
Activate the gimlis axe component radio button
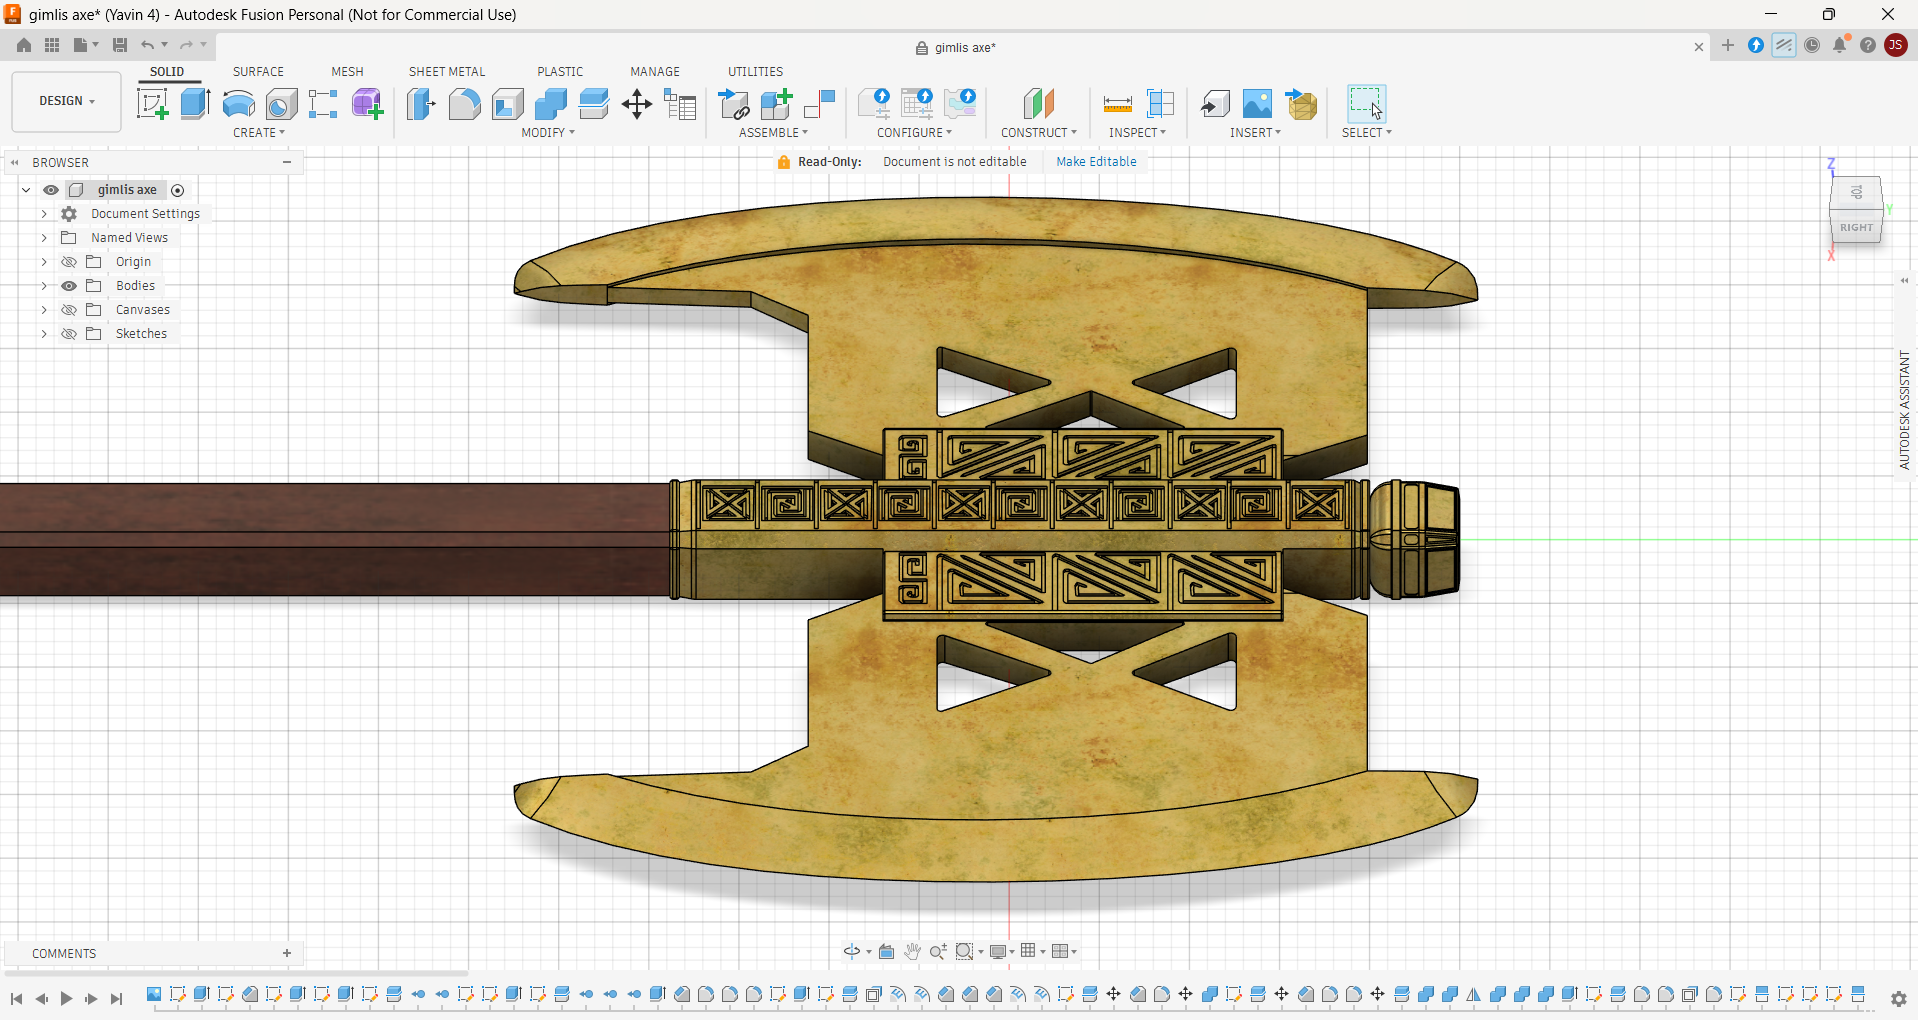(x=178, y=190)
